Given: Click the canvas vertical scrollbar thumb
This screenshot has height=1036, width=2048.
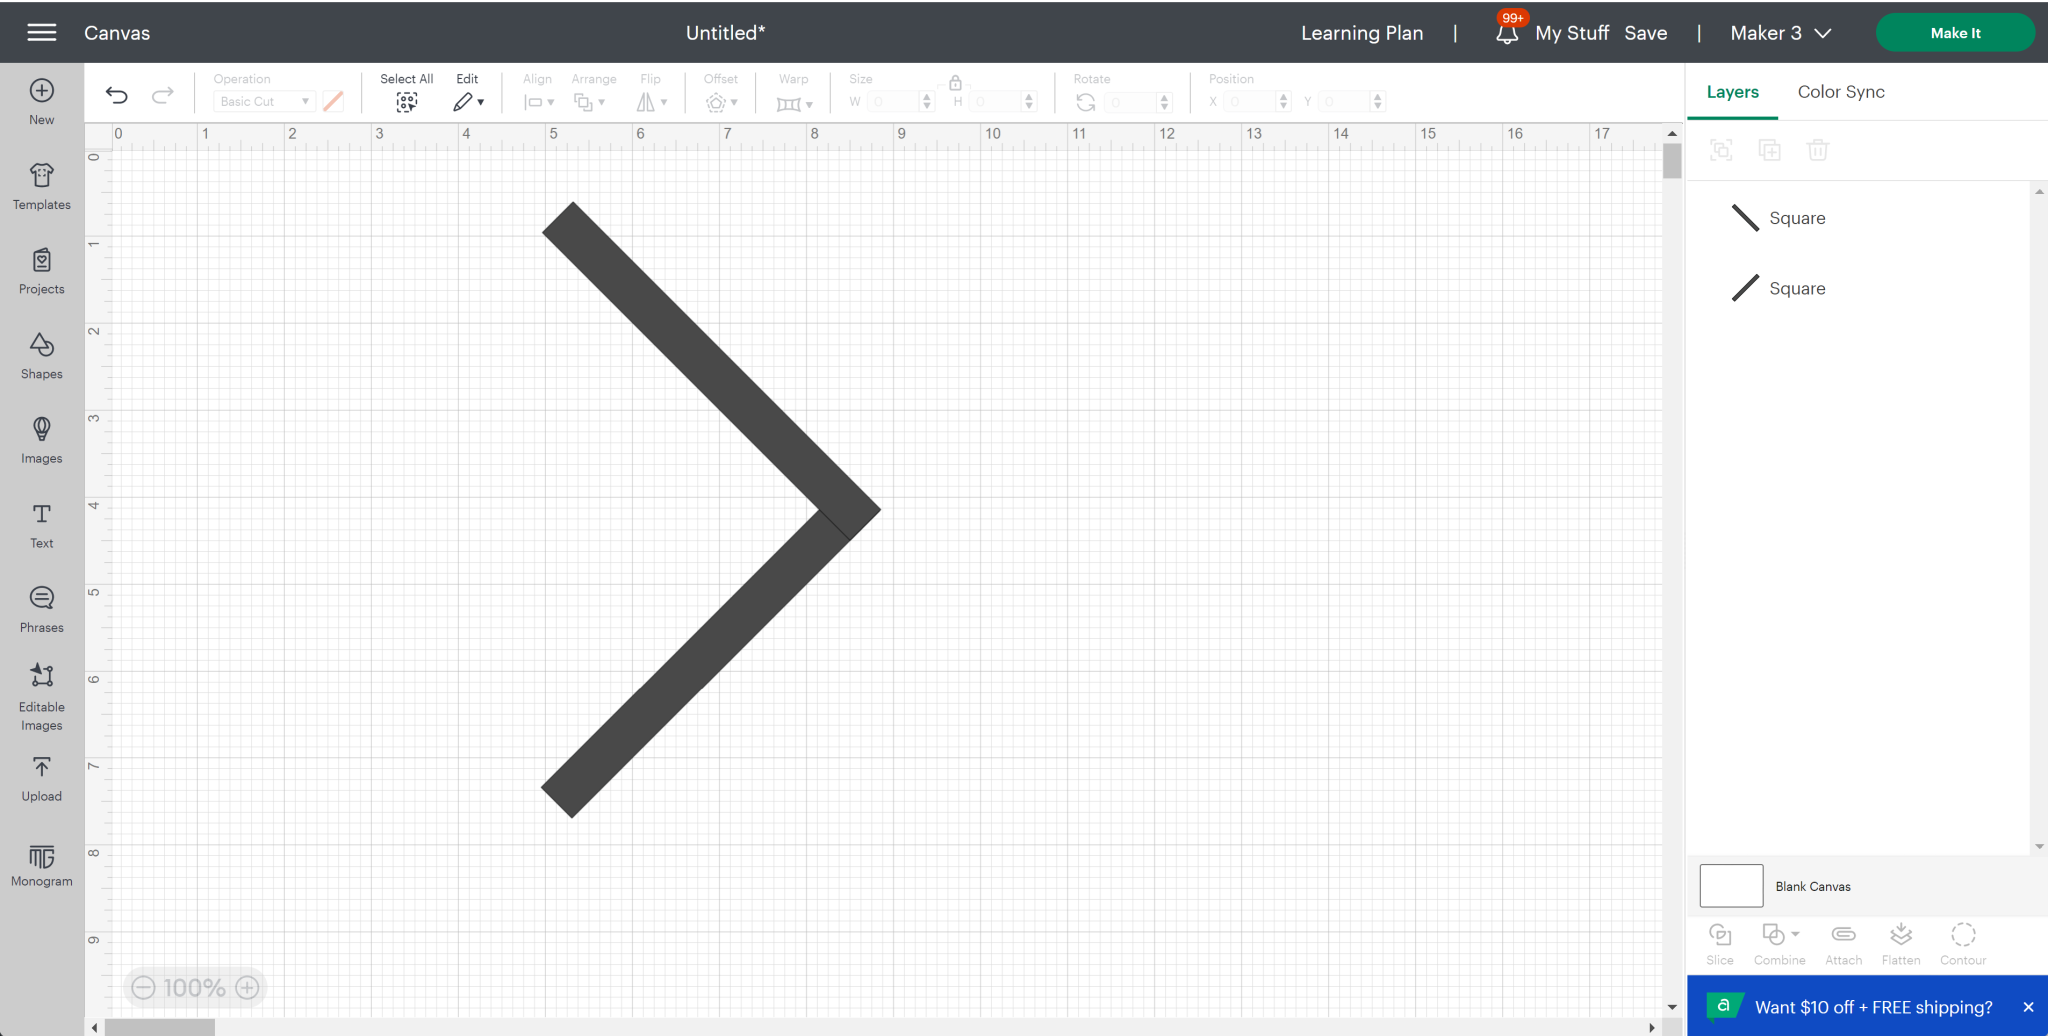Looking at the screenshot, I should [1672, 161].
